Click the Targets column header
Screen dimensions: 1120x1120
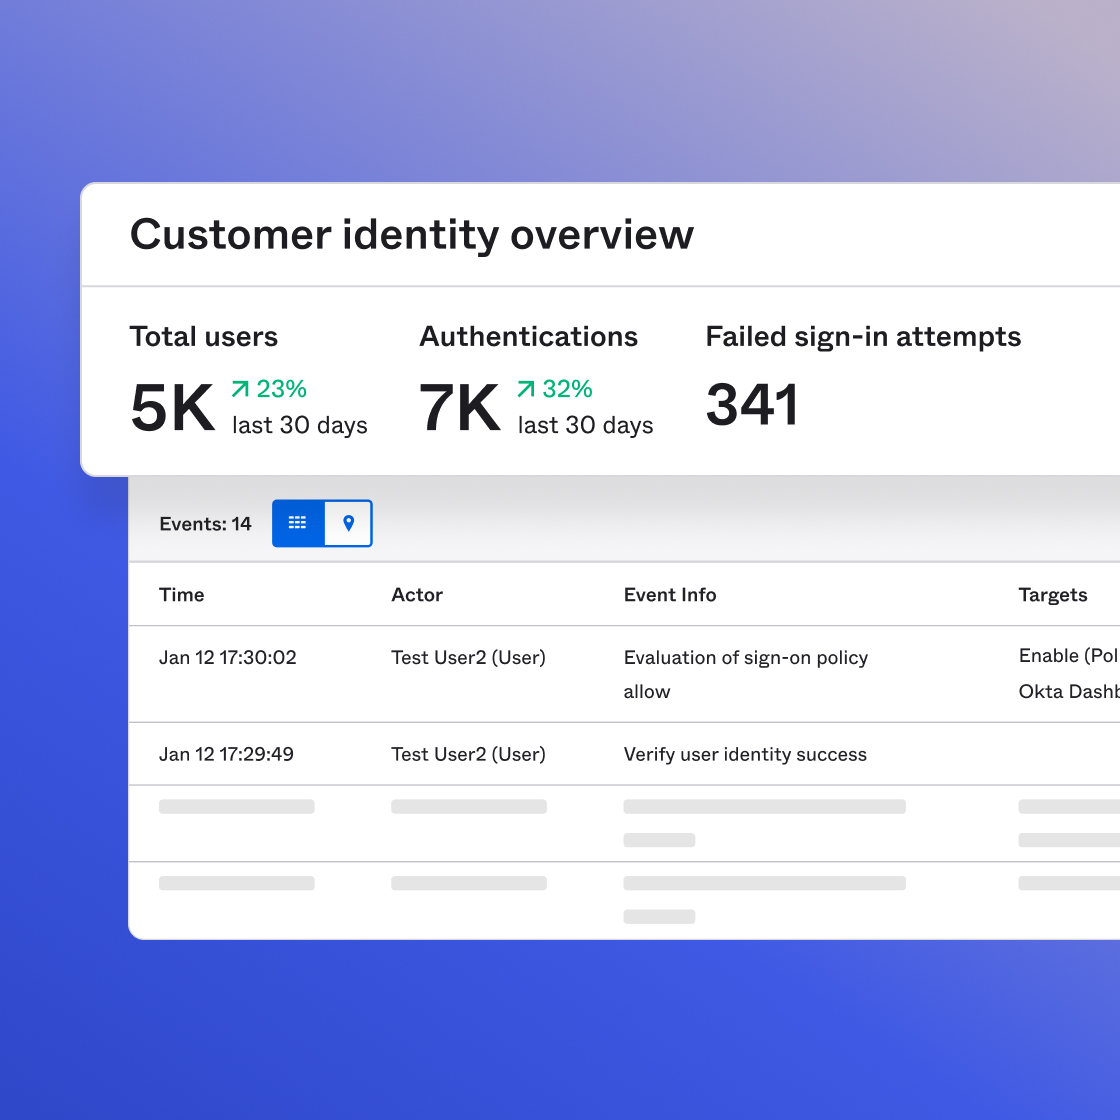(x=1052, y=595)
